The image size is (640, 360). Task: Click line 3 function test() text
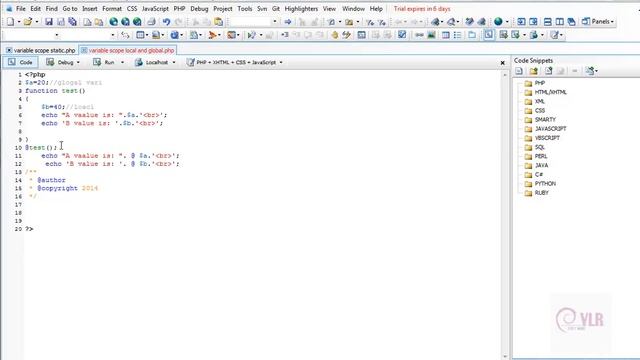[x=56, y=91]
